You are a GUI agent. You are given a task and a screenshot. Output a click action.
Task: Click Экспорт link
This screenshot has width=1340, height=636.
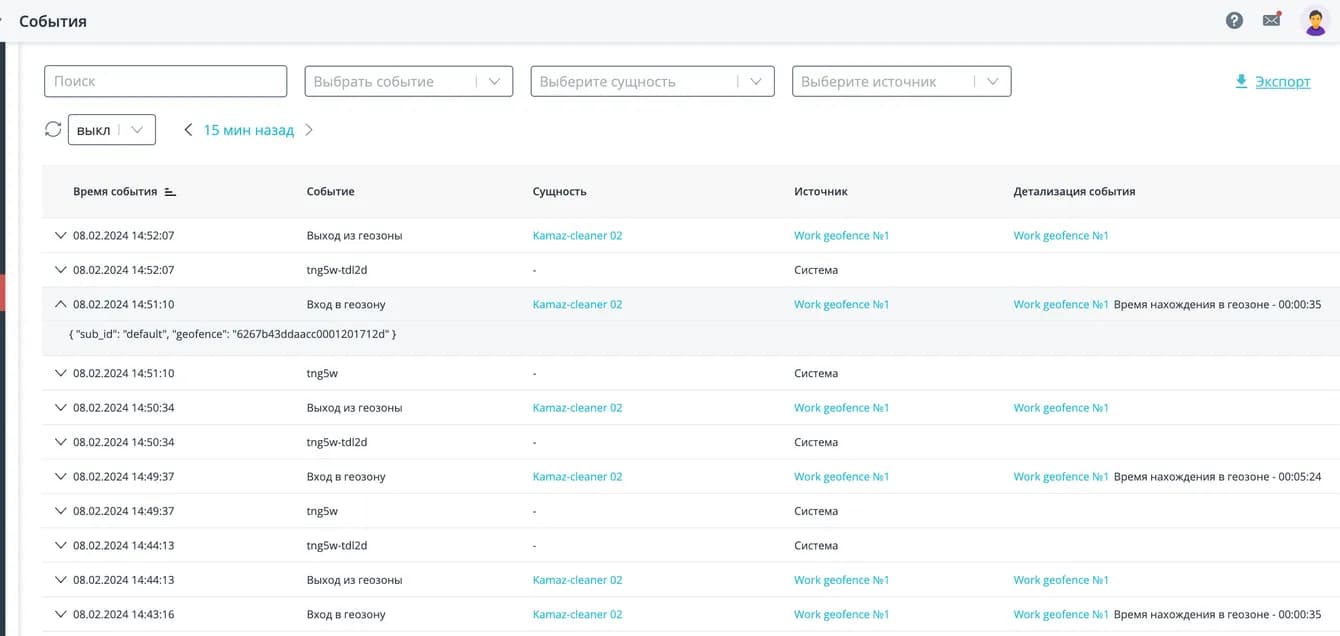[x=1282, y=82]
